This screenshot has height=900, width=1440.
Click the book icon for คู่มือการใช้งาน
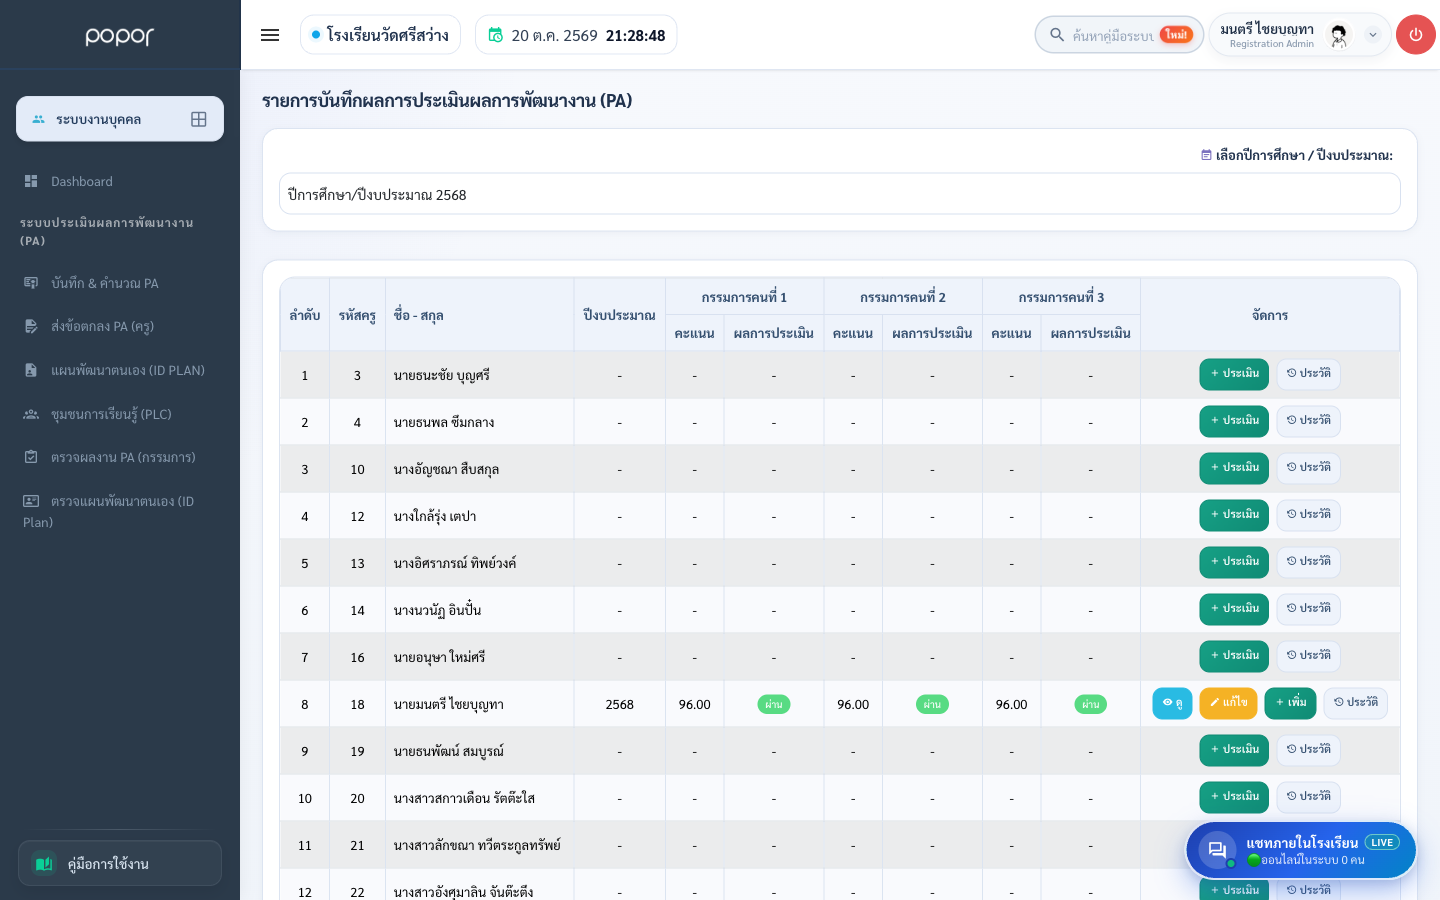44,863
